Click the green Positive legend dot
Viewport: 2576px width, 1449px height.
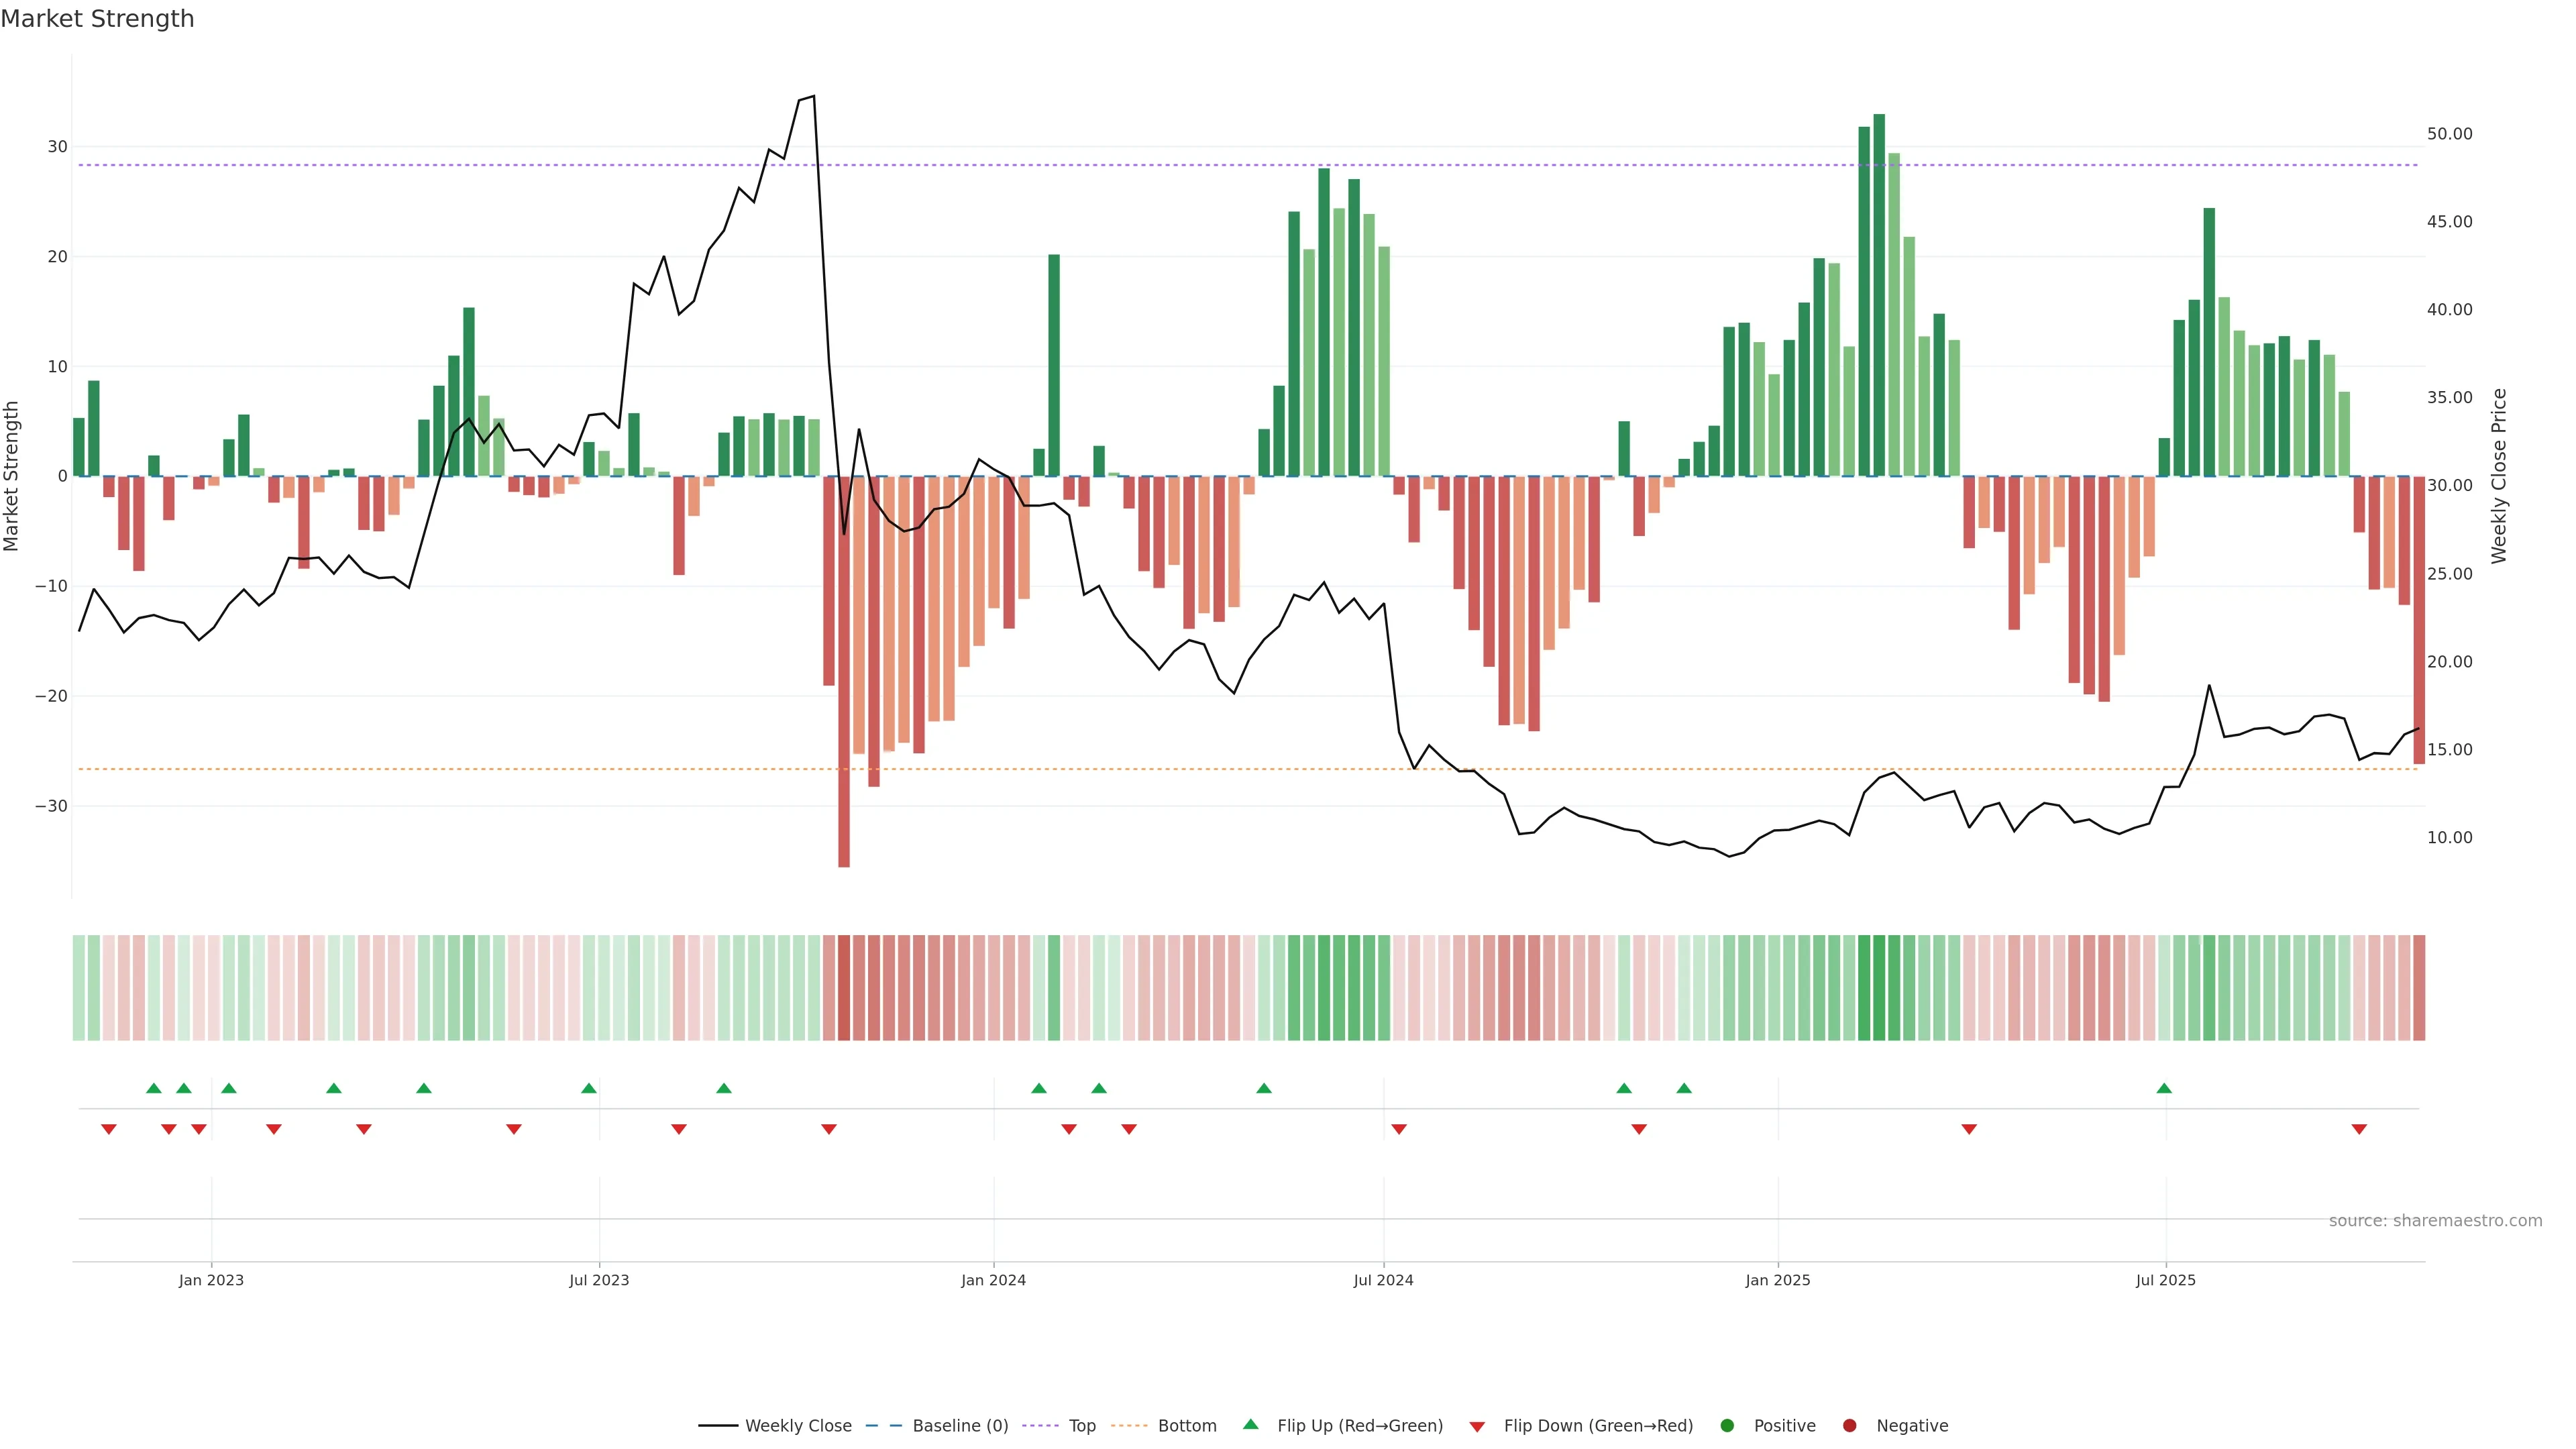point(1727,1426)
